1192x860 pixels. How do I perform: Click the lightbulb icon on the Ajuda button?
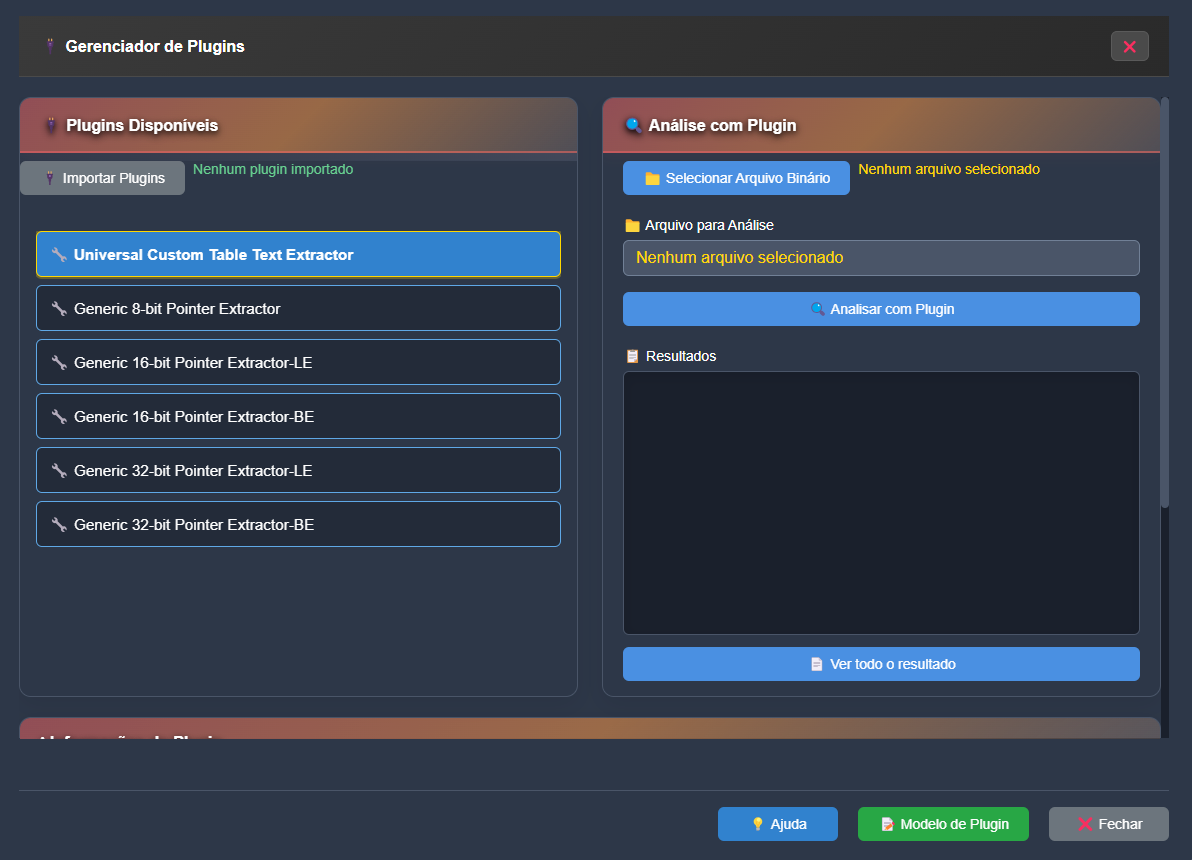tap(758, 824)
